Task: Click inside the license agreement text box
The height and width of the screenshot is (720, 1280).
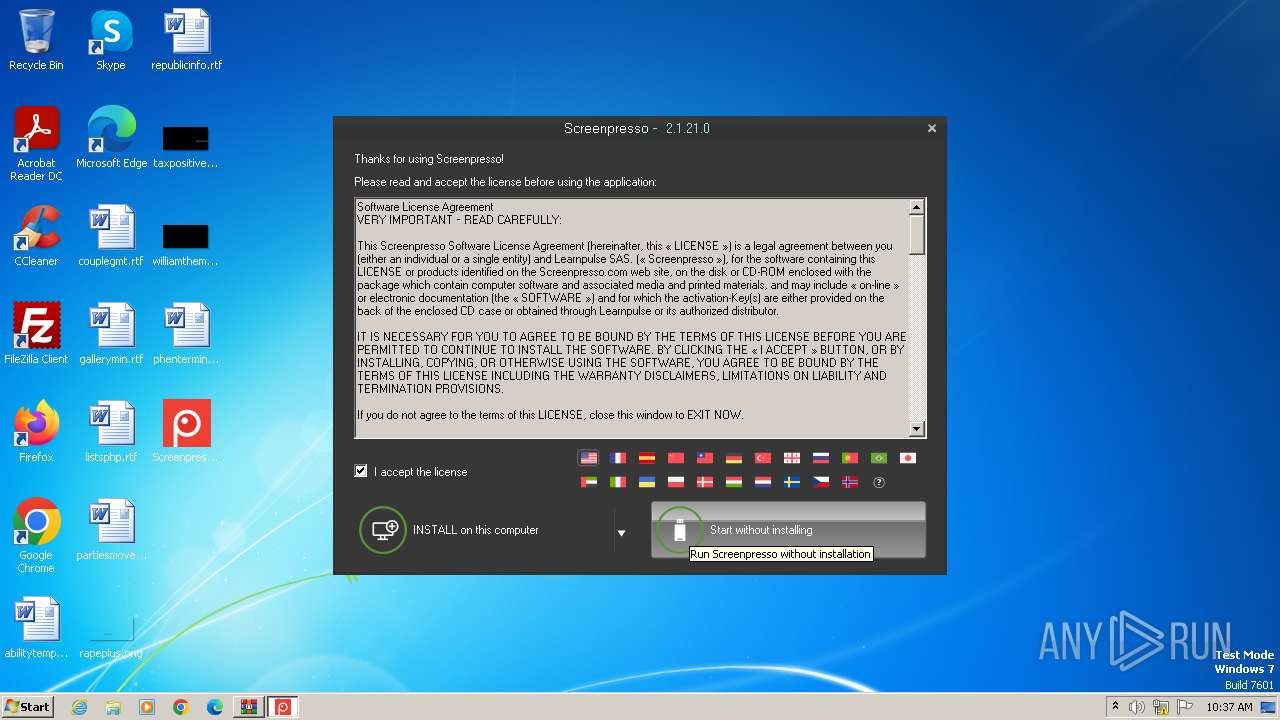Action: (632, 318)
